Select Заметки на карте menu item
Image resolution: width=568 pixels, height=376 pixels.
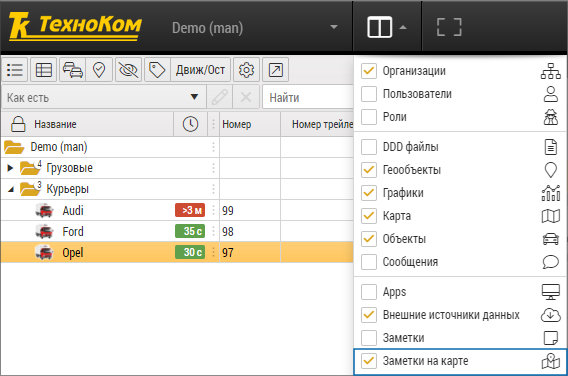point(460,361)
